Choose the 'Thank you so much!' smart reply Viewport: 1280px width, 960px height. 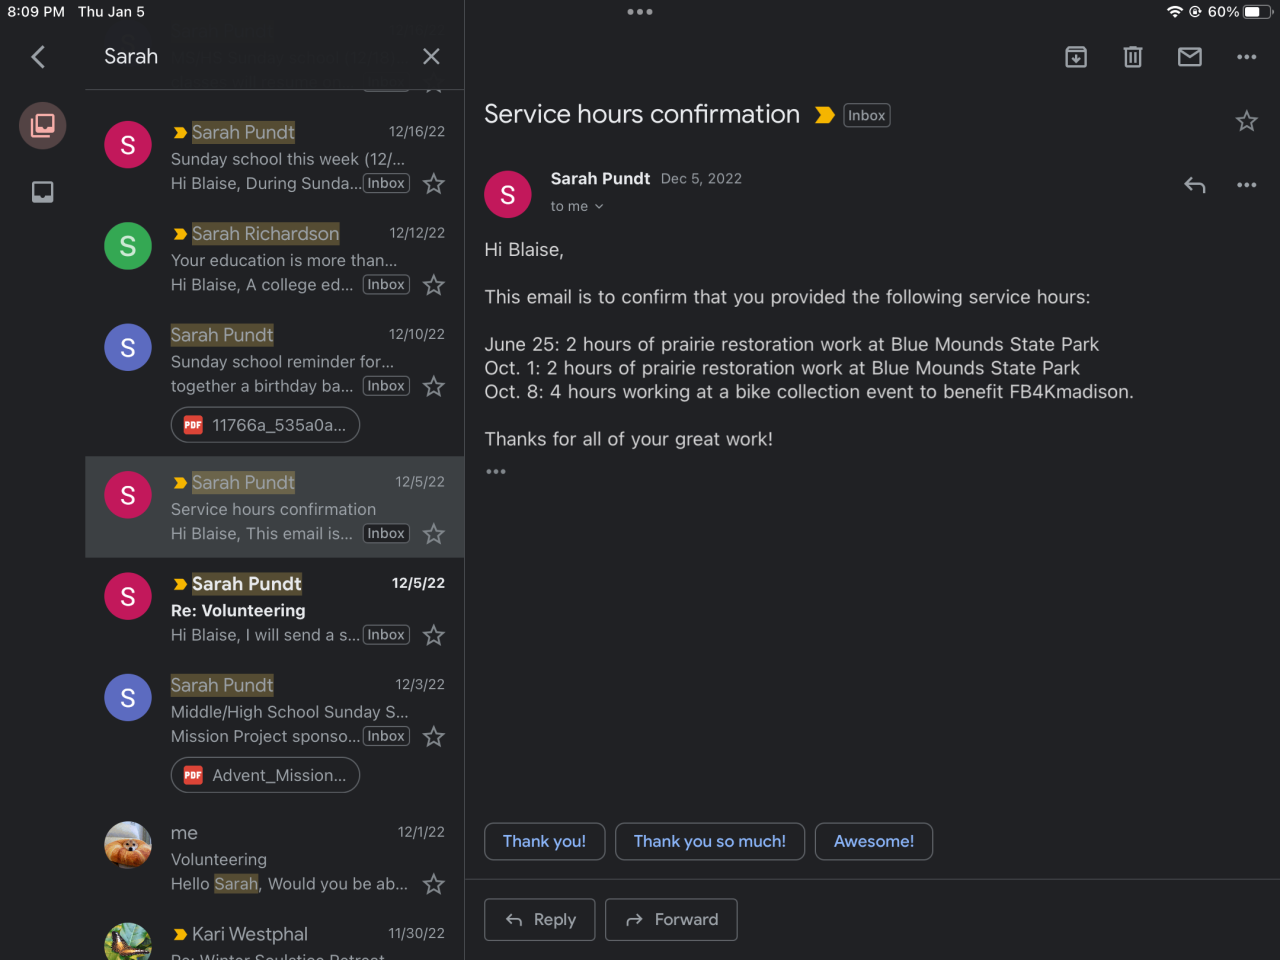pos(709,842)
